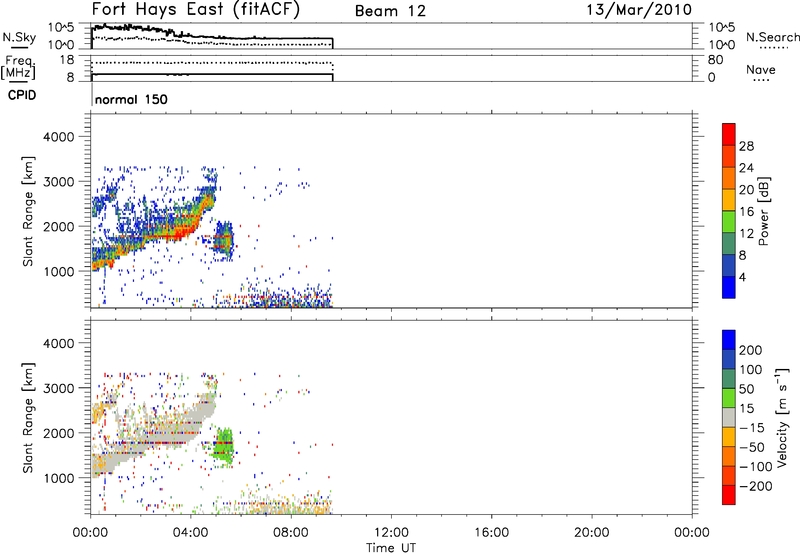Select the 'normal 150' CPID text
This screenshot has height=554, width=800.
[131, 99]
